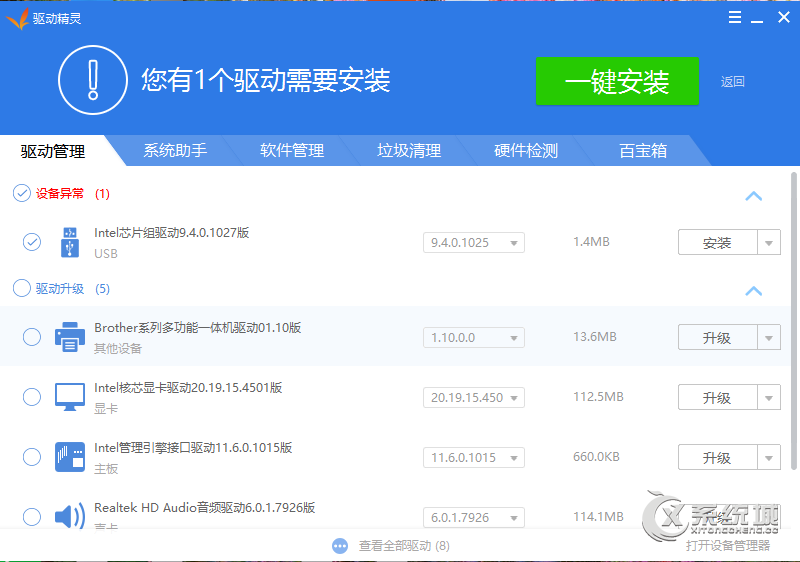Screen dimensions: 800x562
Task: Expand arrow next to Intel graphics 升级 button
Action: [x=769, y=398]
